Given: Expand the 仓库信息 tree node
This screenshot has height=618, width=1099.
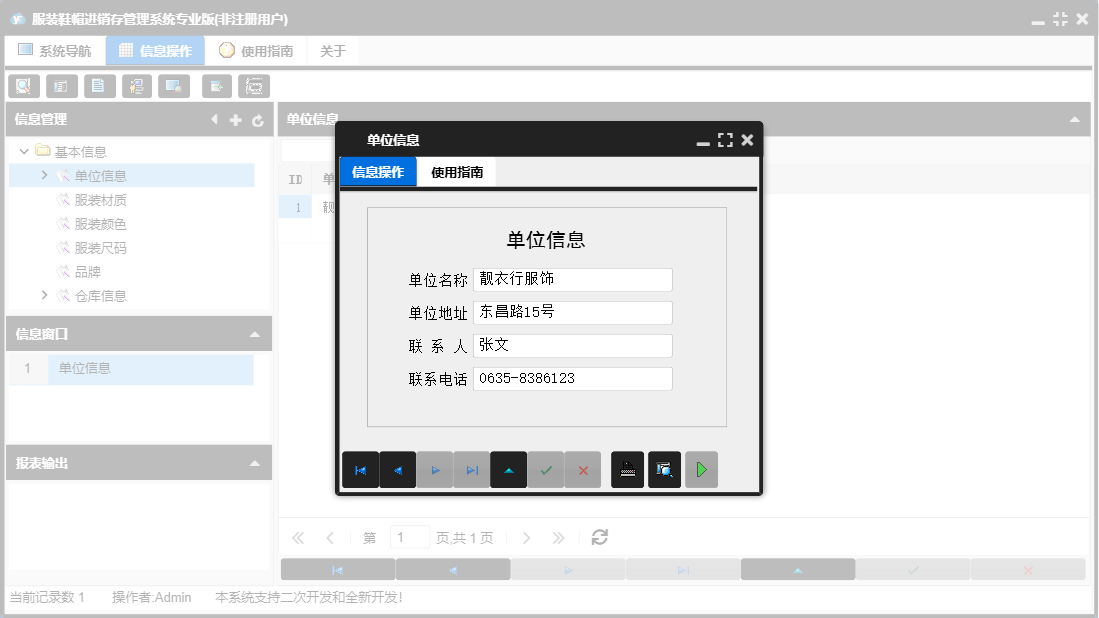Looking at the screenshot, I should coord(43,295).
